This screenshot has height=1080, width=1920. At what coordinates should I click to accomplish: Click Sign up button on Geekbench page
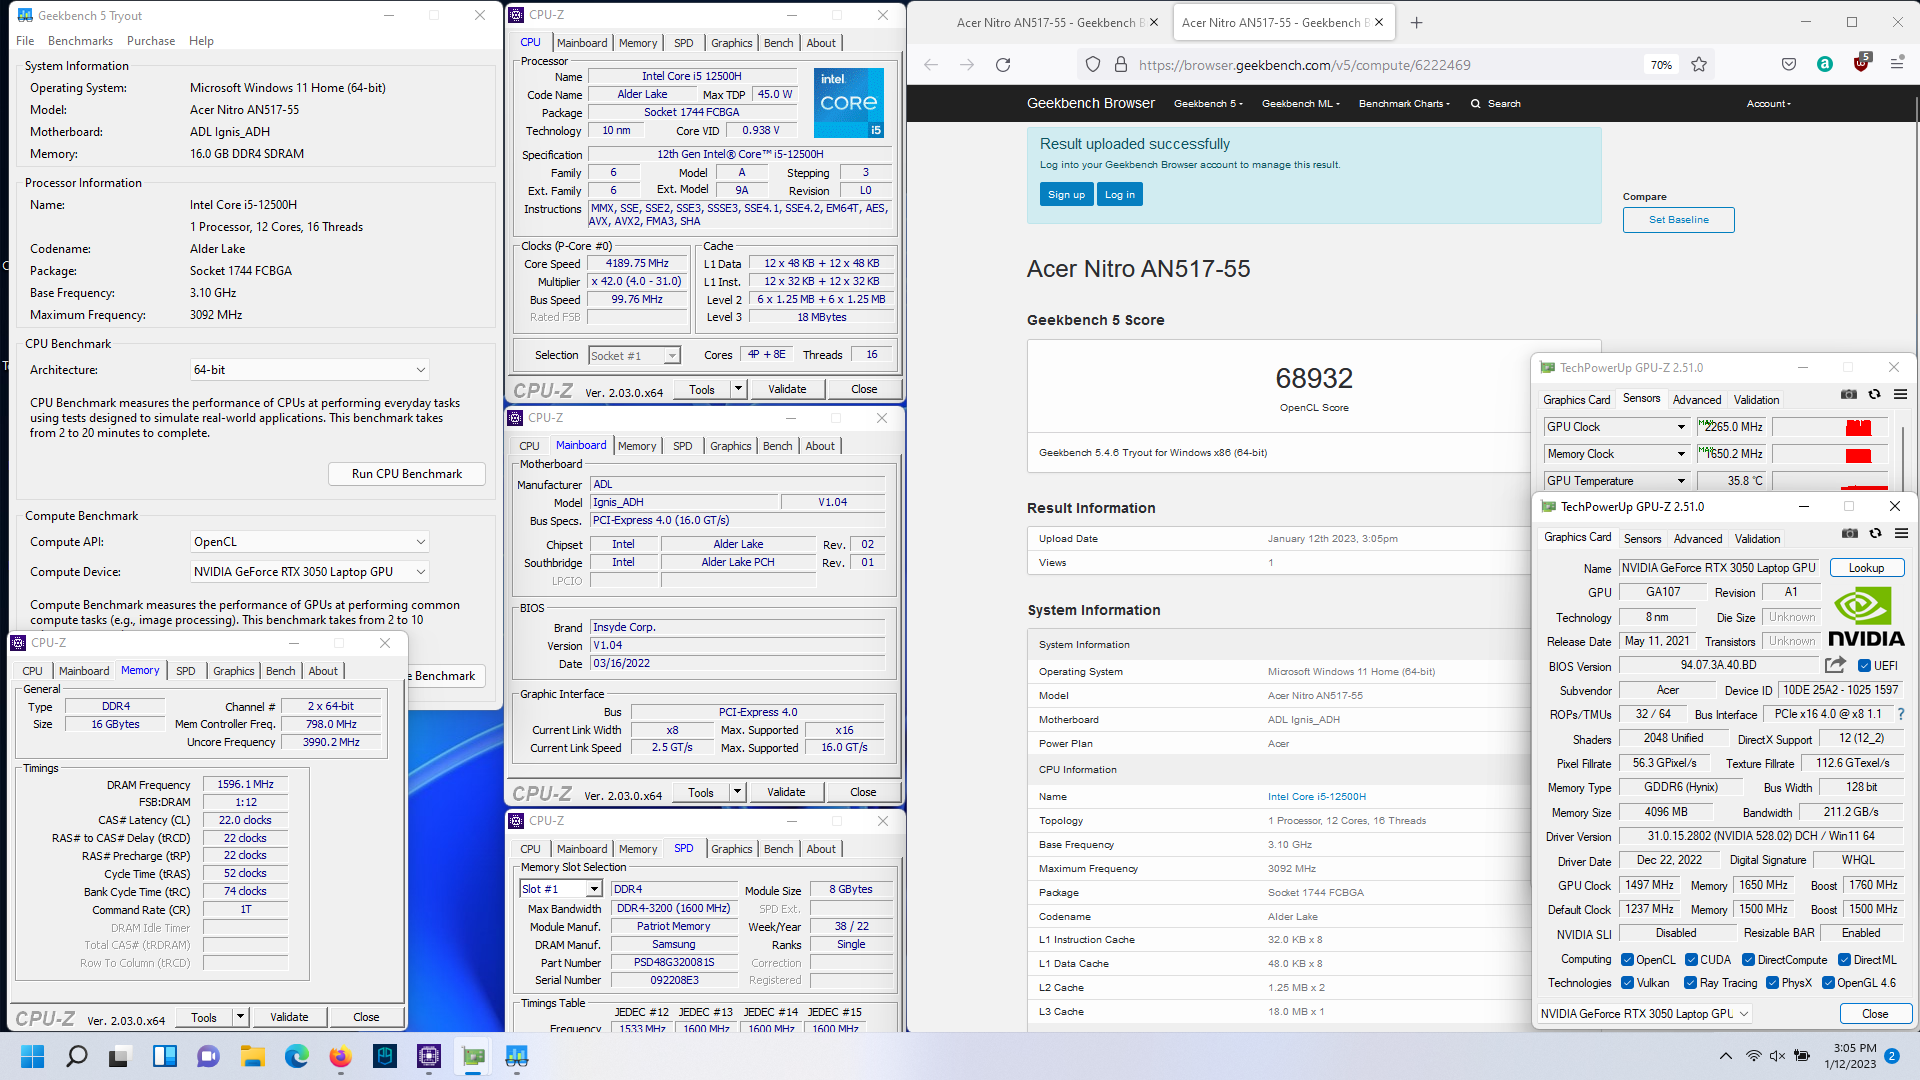[1066, 195]
